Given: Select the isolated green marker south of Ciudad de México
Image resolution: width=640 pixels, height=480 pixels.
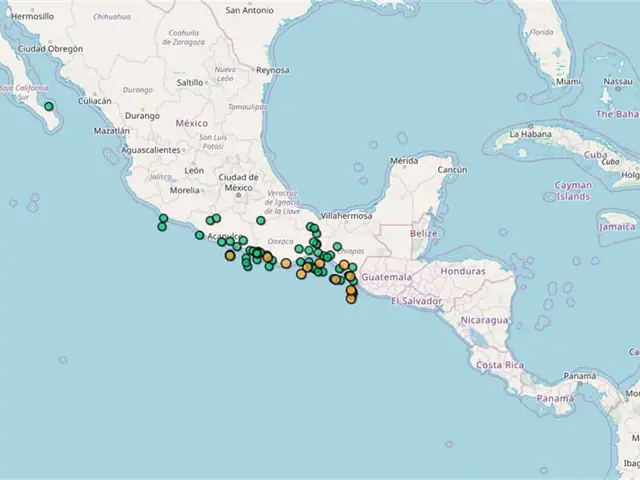Looking at the screenshot, I should click(260, 220).
